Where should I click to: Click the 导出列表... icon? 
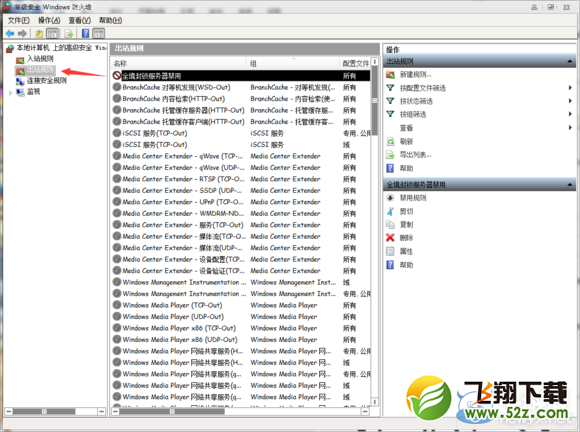click(390, 155)
